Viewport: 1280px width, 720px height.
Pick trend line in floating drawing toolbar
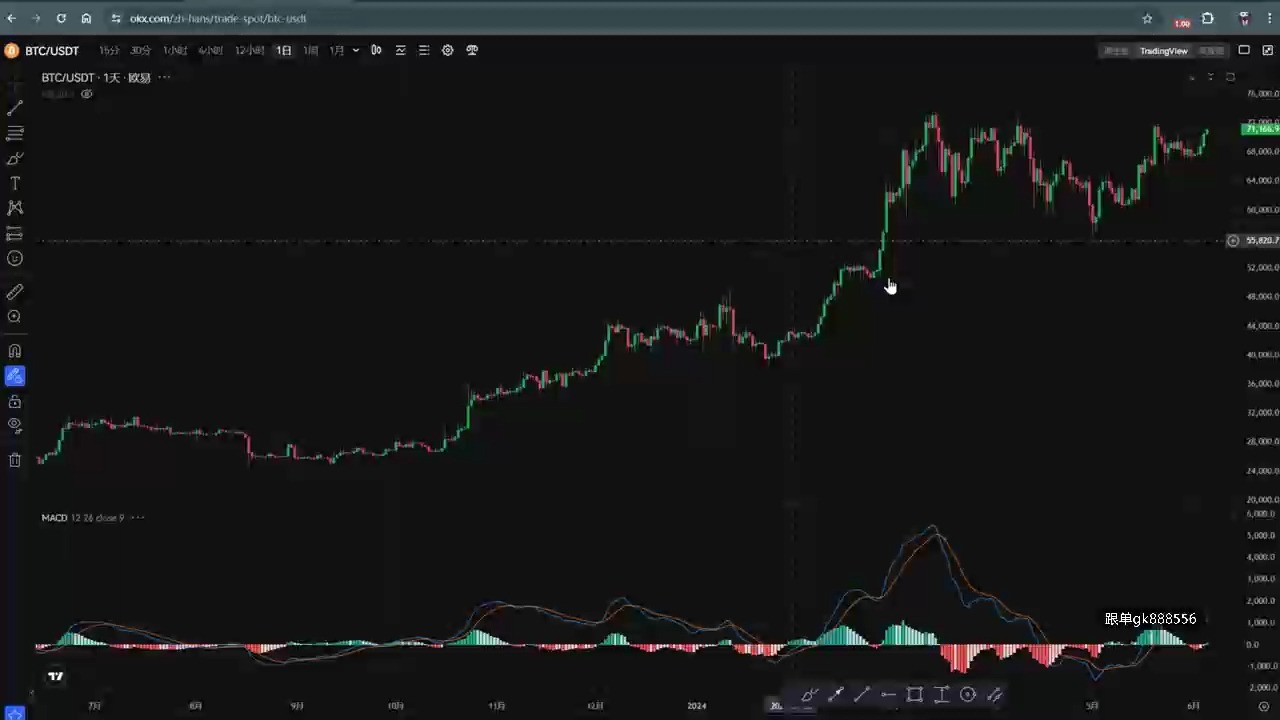[862, 695]
